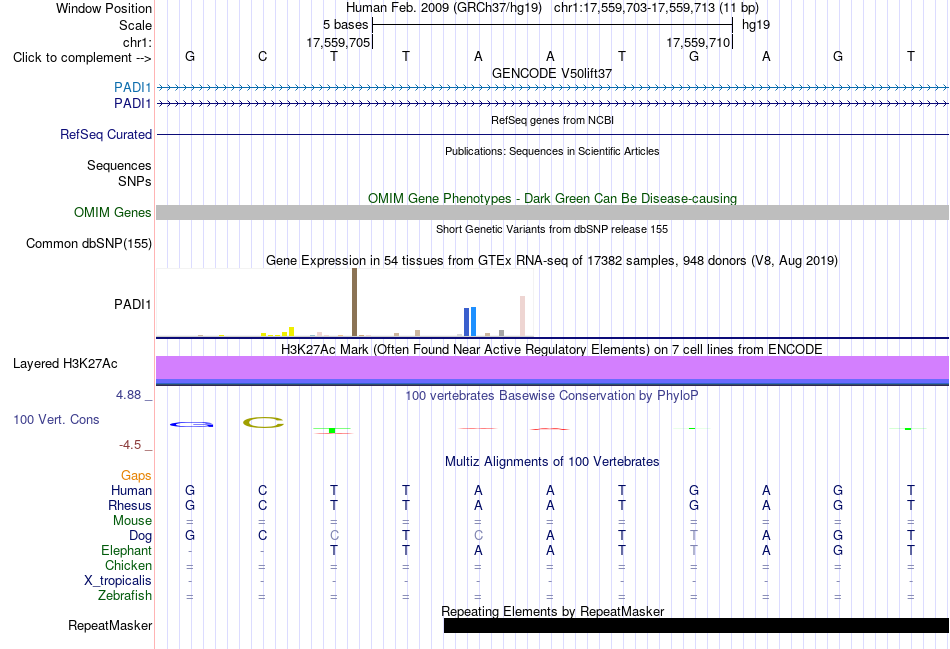Click the OMIM Genes track label

click(112, 213)
